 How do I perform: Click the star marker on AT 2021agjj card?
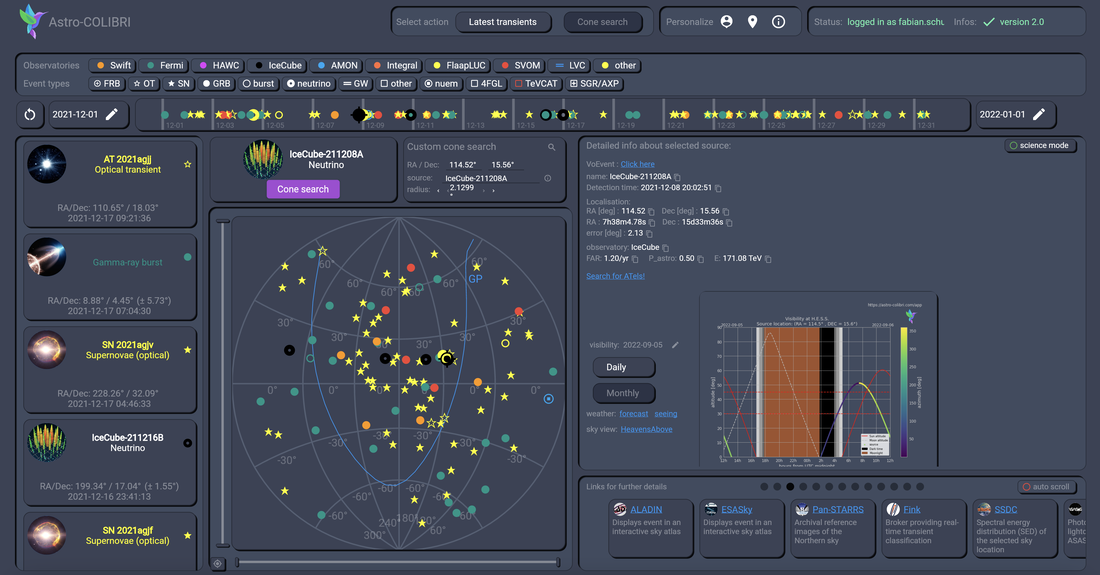(x=187, y=164)
